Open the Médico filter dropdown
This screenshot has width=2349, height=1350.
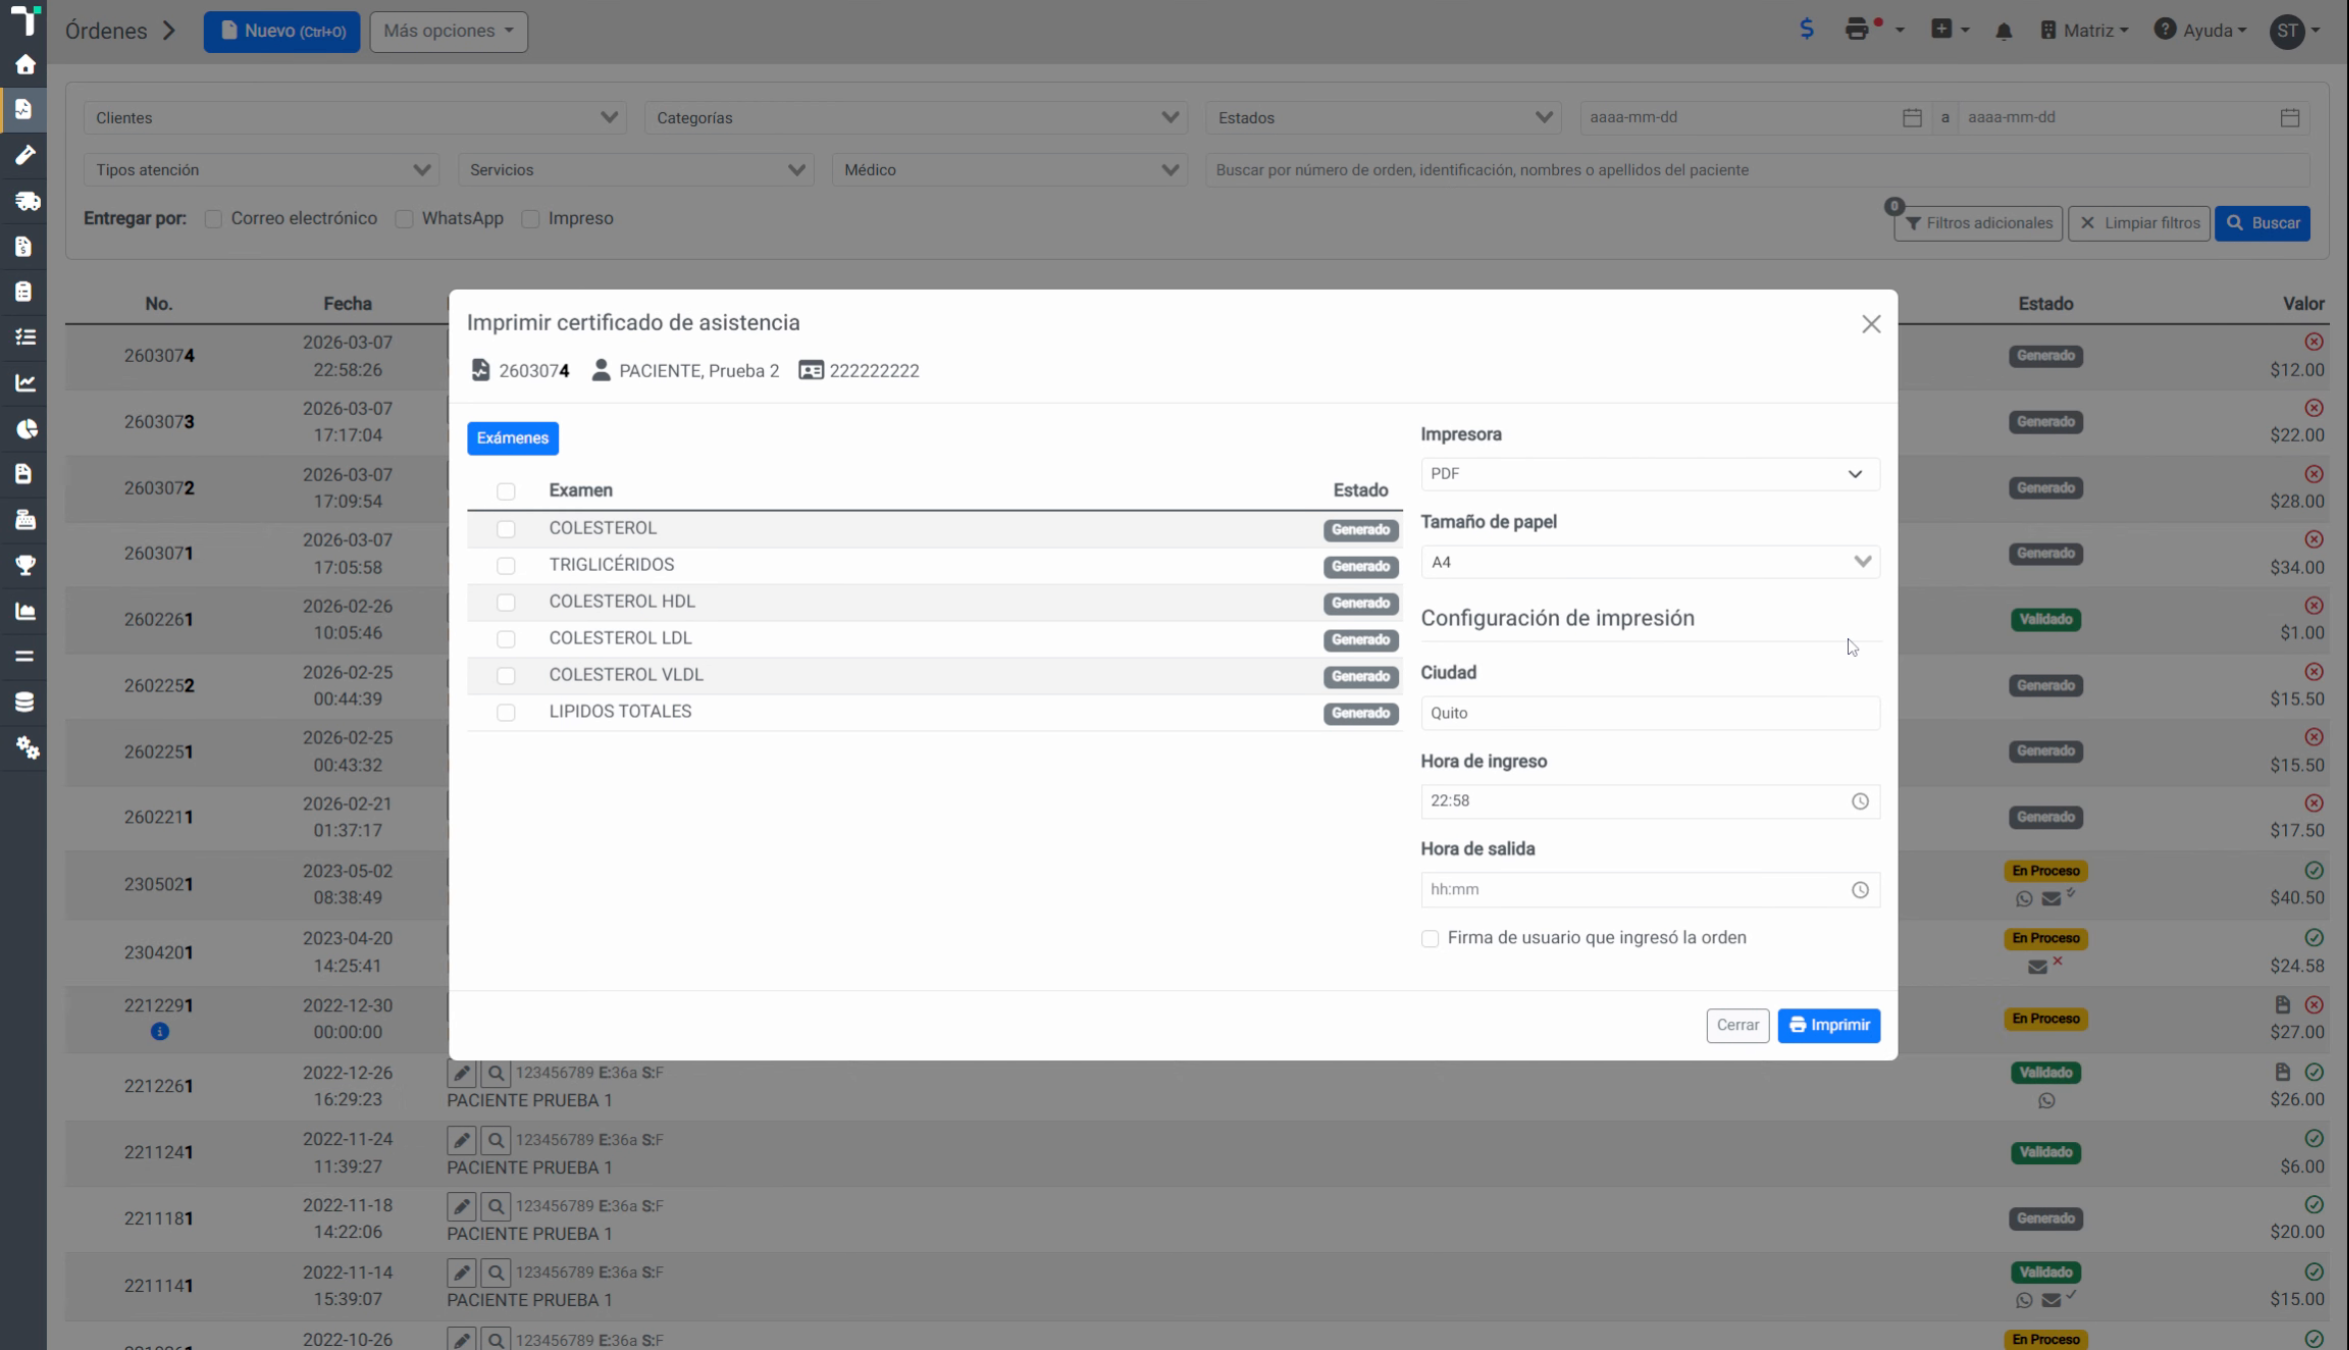1009,170
